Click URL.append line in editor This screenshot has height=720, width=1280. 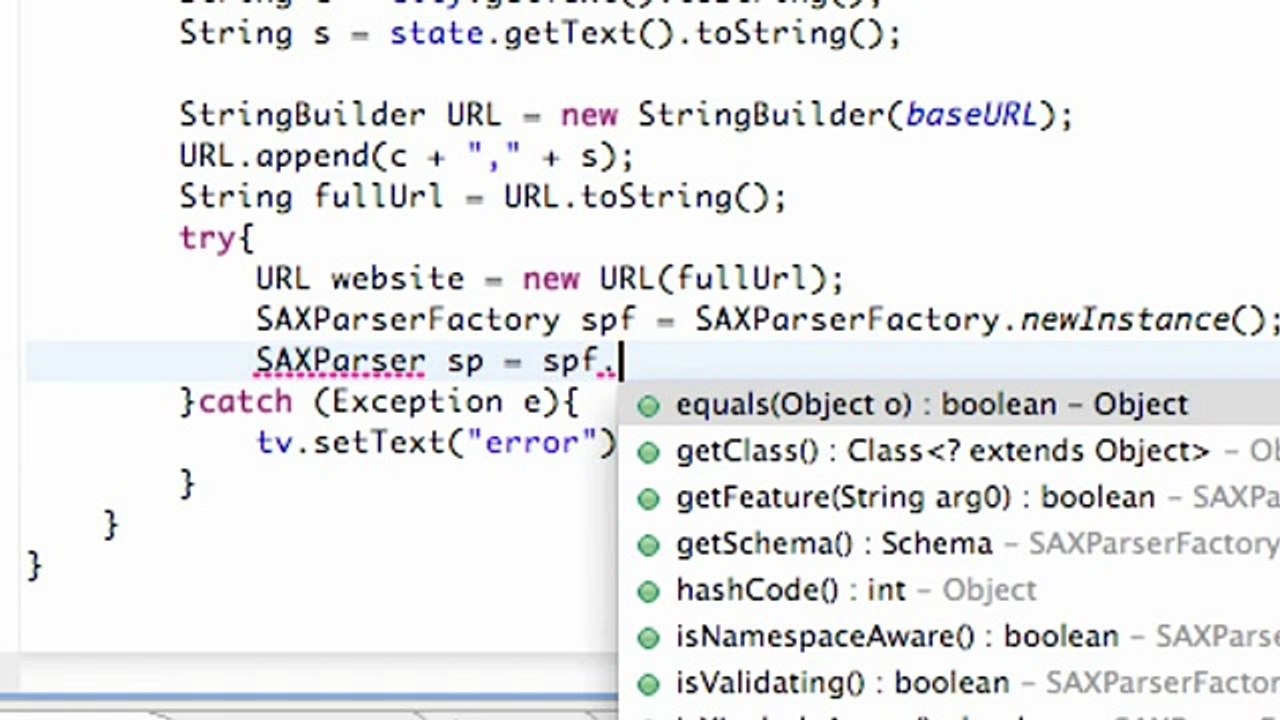tap(406, 156)
